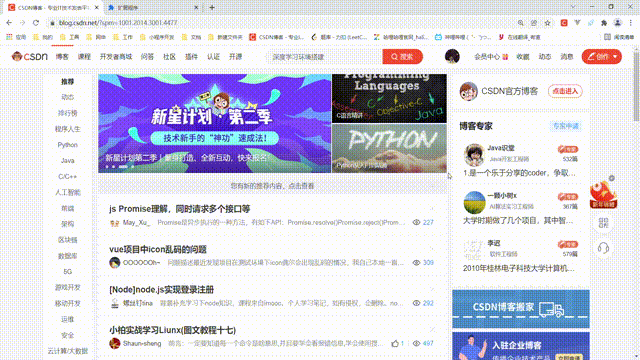The height and width of the screenshot is (360, 640).
Task: Go back with the browser back arrow
Action: click(x=9, y=23)
